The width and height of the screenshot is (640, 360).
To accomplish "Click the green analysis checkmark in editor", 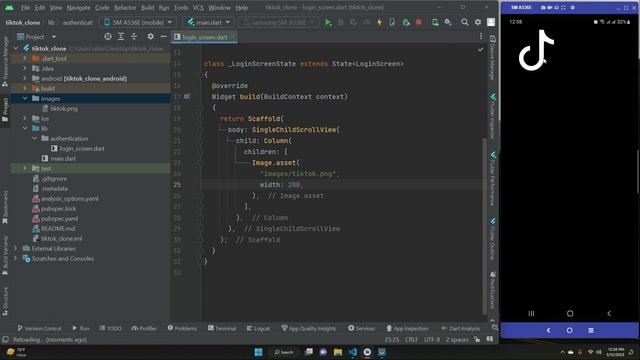I will (x=480, y=50).
